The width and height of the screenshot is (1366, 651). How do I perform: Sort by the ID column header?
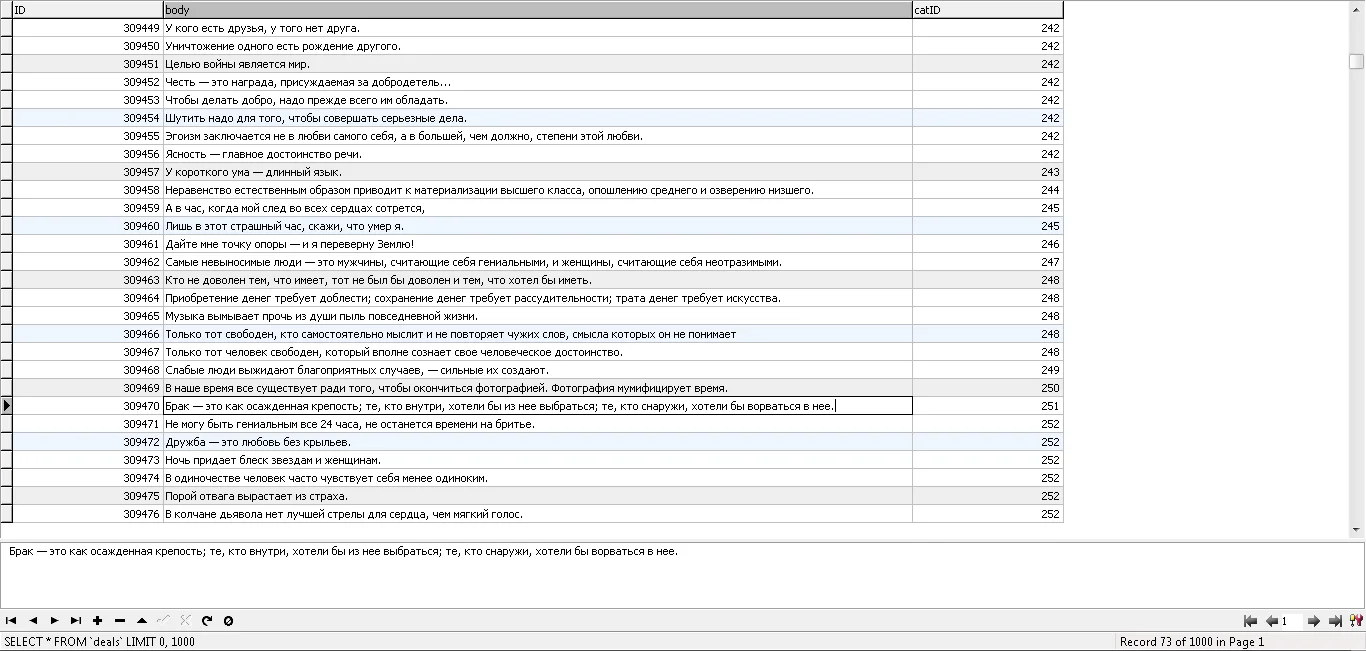(x=88, y=10)
